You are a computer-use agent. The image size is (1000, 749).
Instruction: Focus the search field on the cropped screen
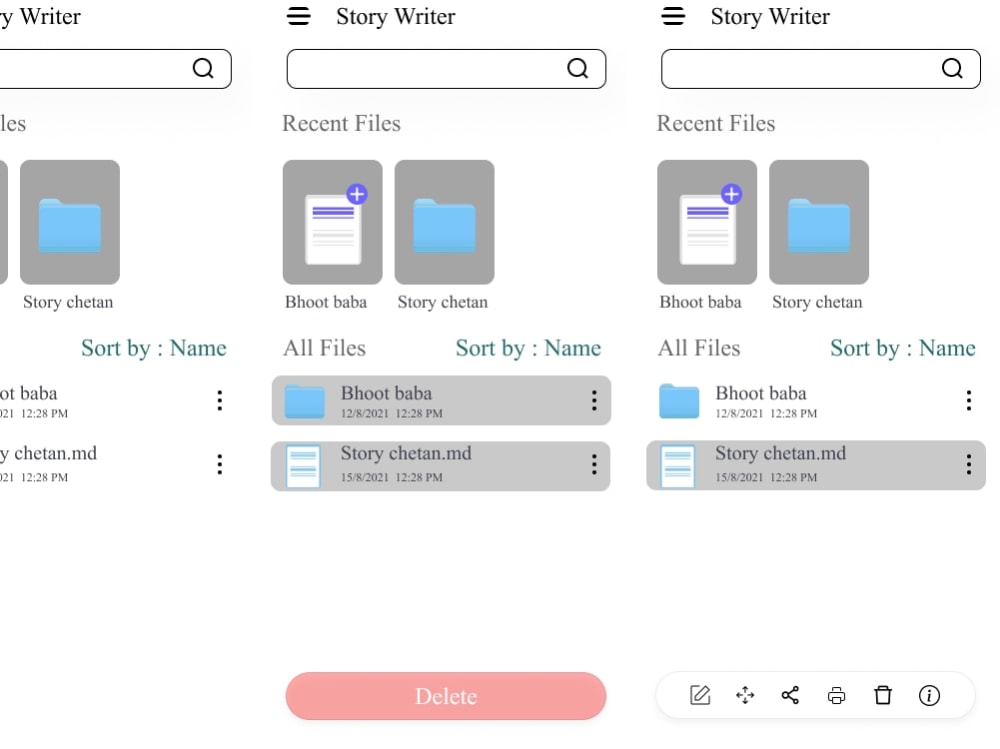click(115, 69)
